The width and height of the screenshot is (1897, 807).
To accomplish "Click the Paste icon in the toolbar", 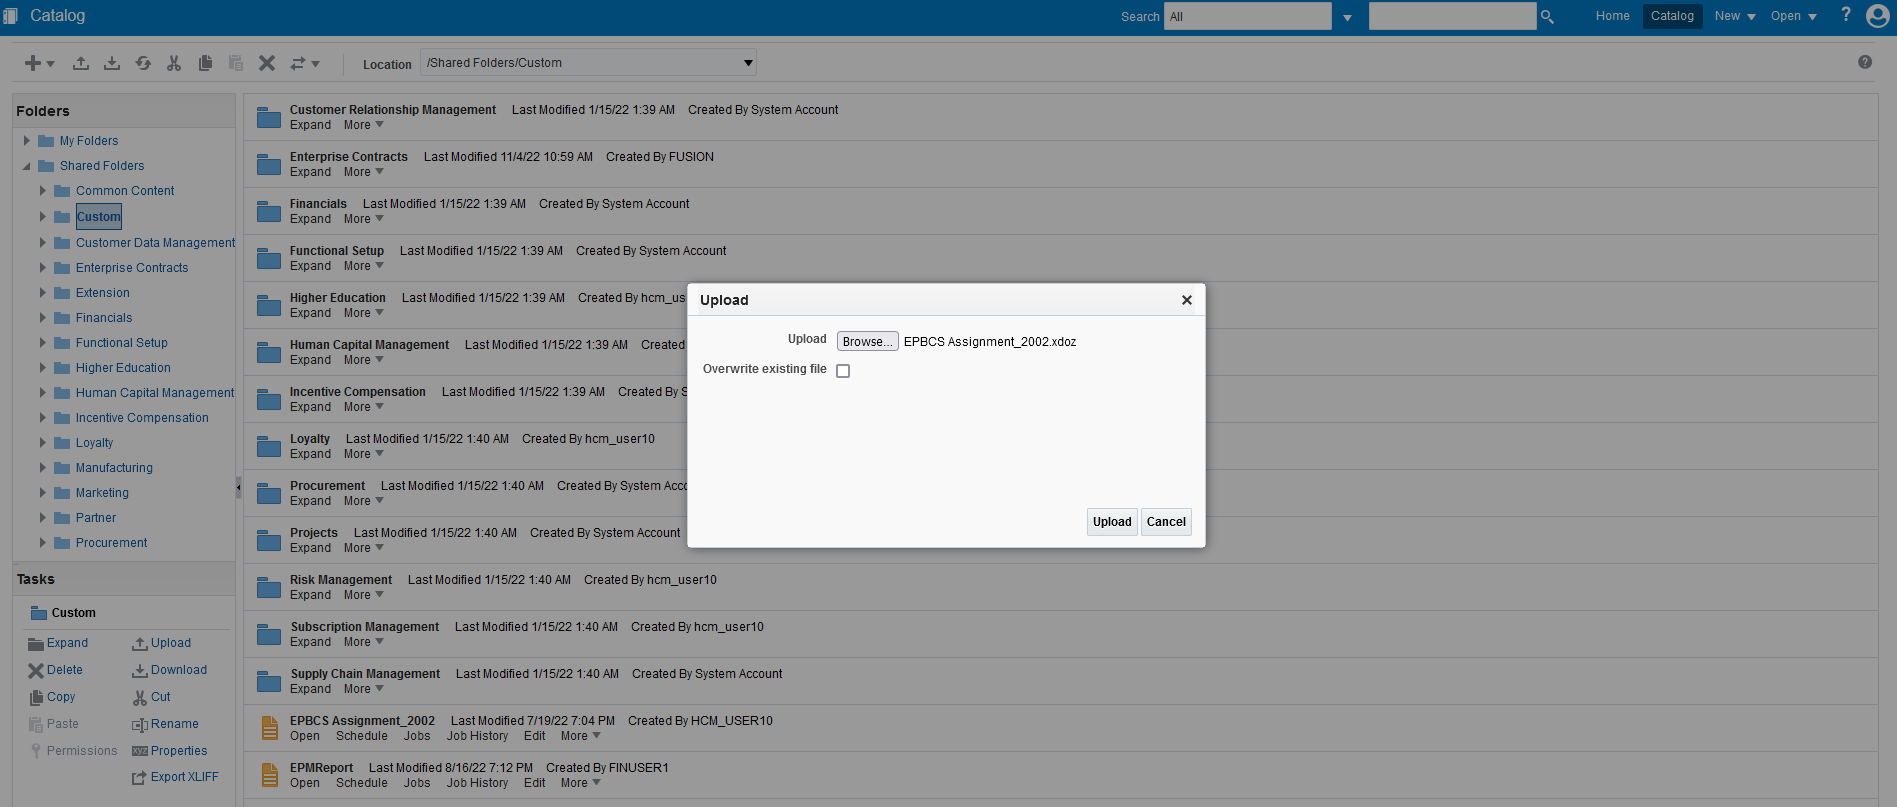I will pos(236,63).
